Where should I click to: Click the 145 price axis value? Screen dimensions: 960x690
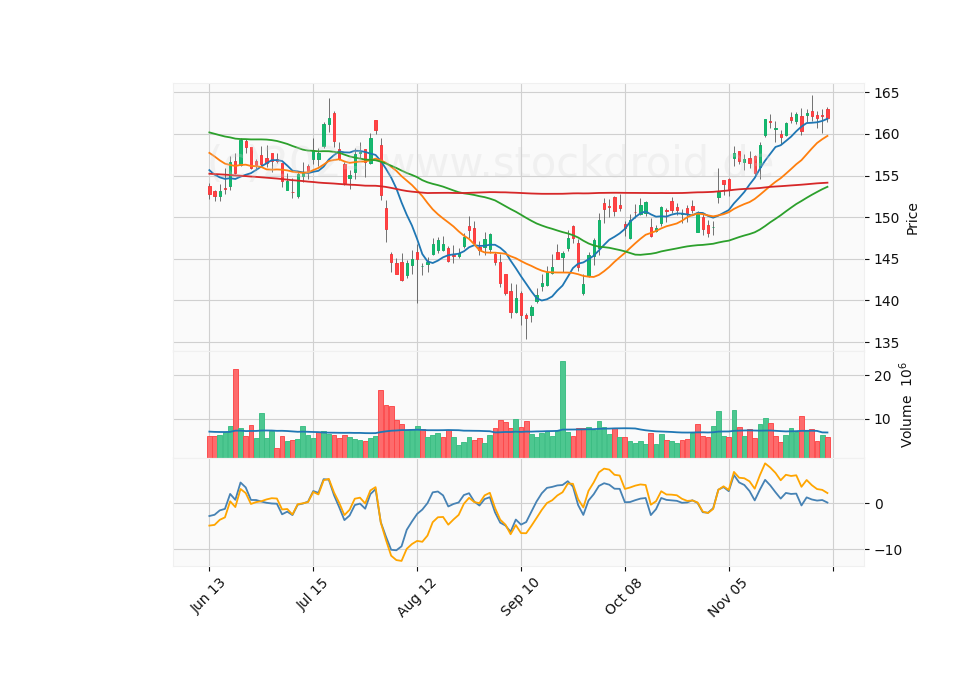tap(887, 260)
